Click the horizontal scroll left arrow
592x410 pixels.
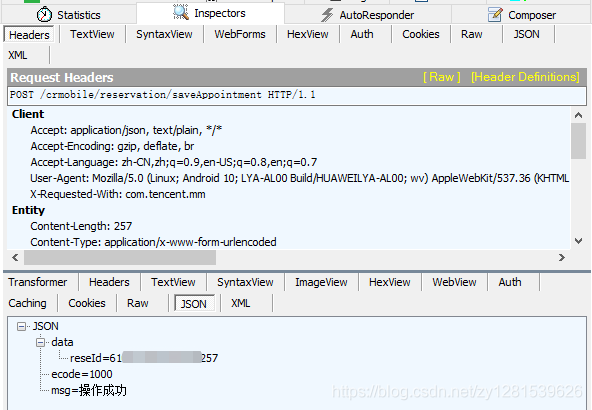point(15,257)
